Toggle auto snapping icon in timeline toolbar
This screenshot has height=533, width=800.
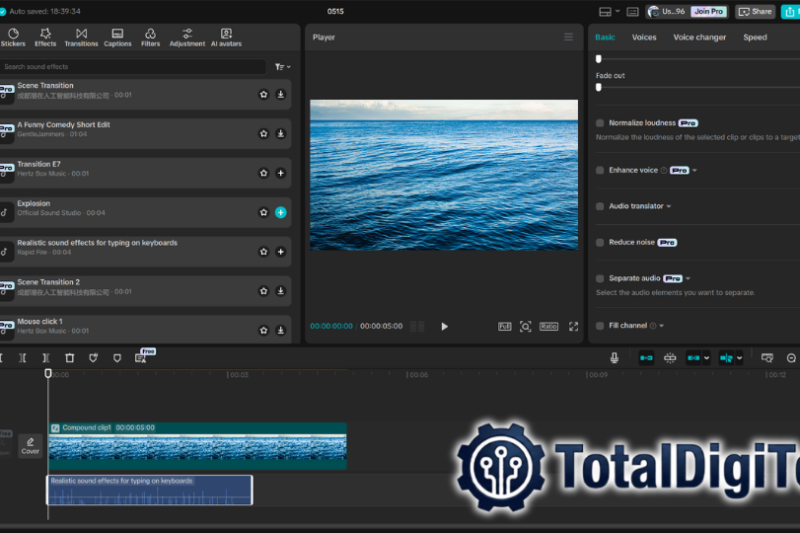coord(670,358)
